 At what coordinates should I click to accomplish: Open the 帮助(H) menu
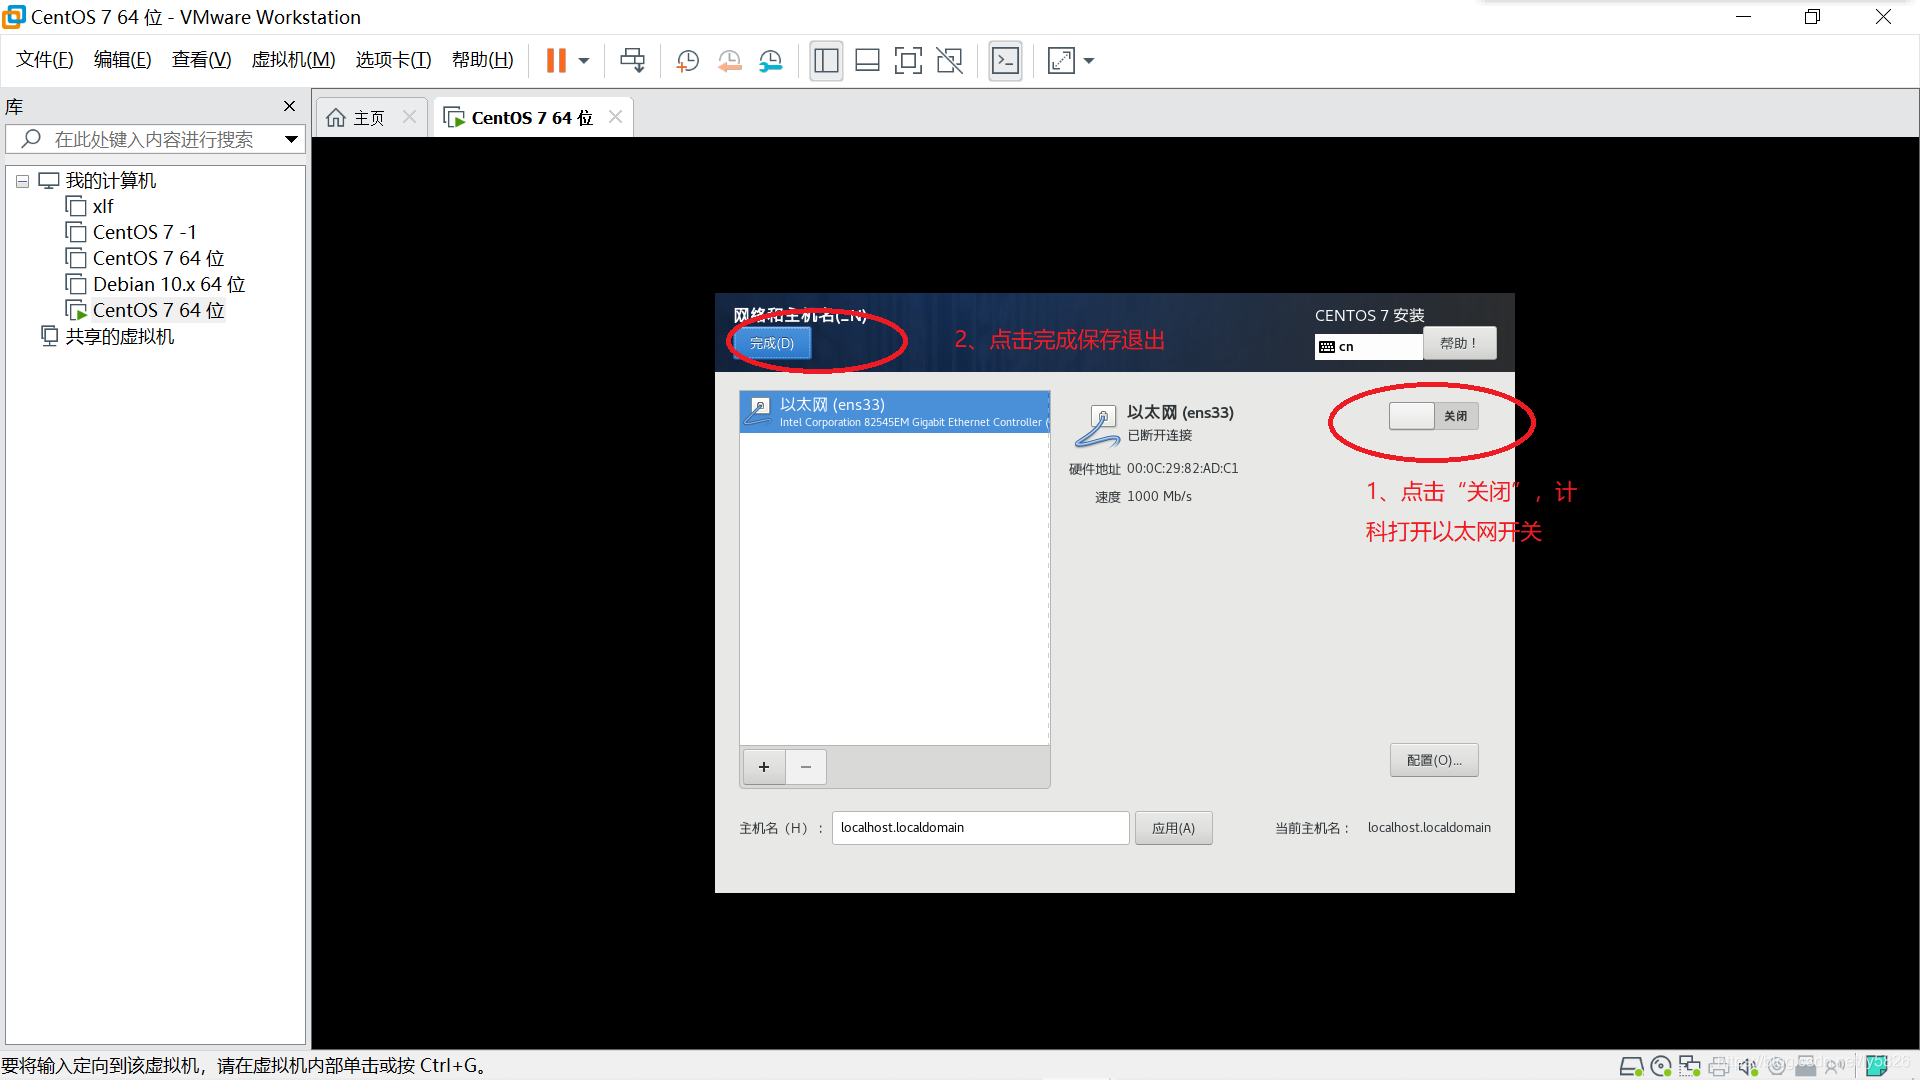482,60
